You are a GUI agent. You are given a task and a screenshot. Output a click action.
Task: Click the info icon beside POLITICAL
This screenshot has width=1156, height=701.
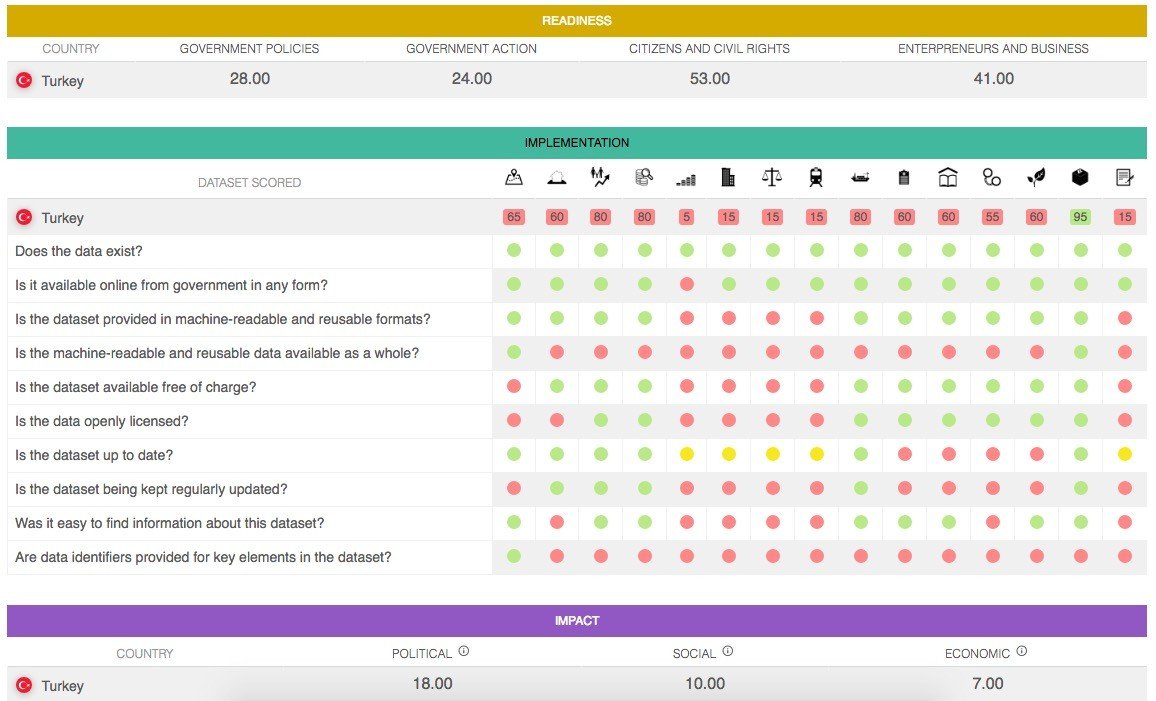tap(464, 651)
